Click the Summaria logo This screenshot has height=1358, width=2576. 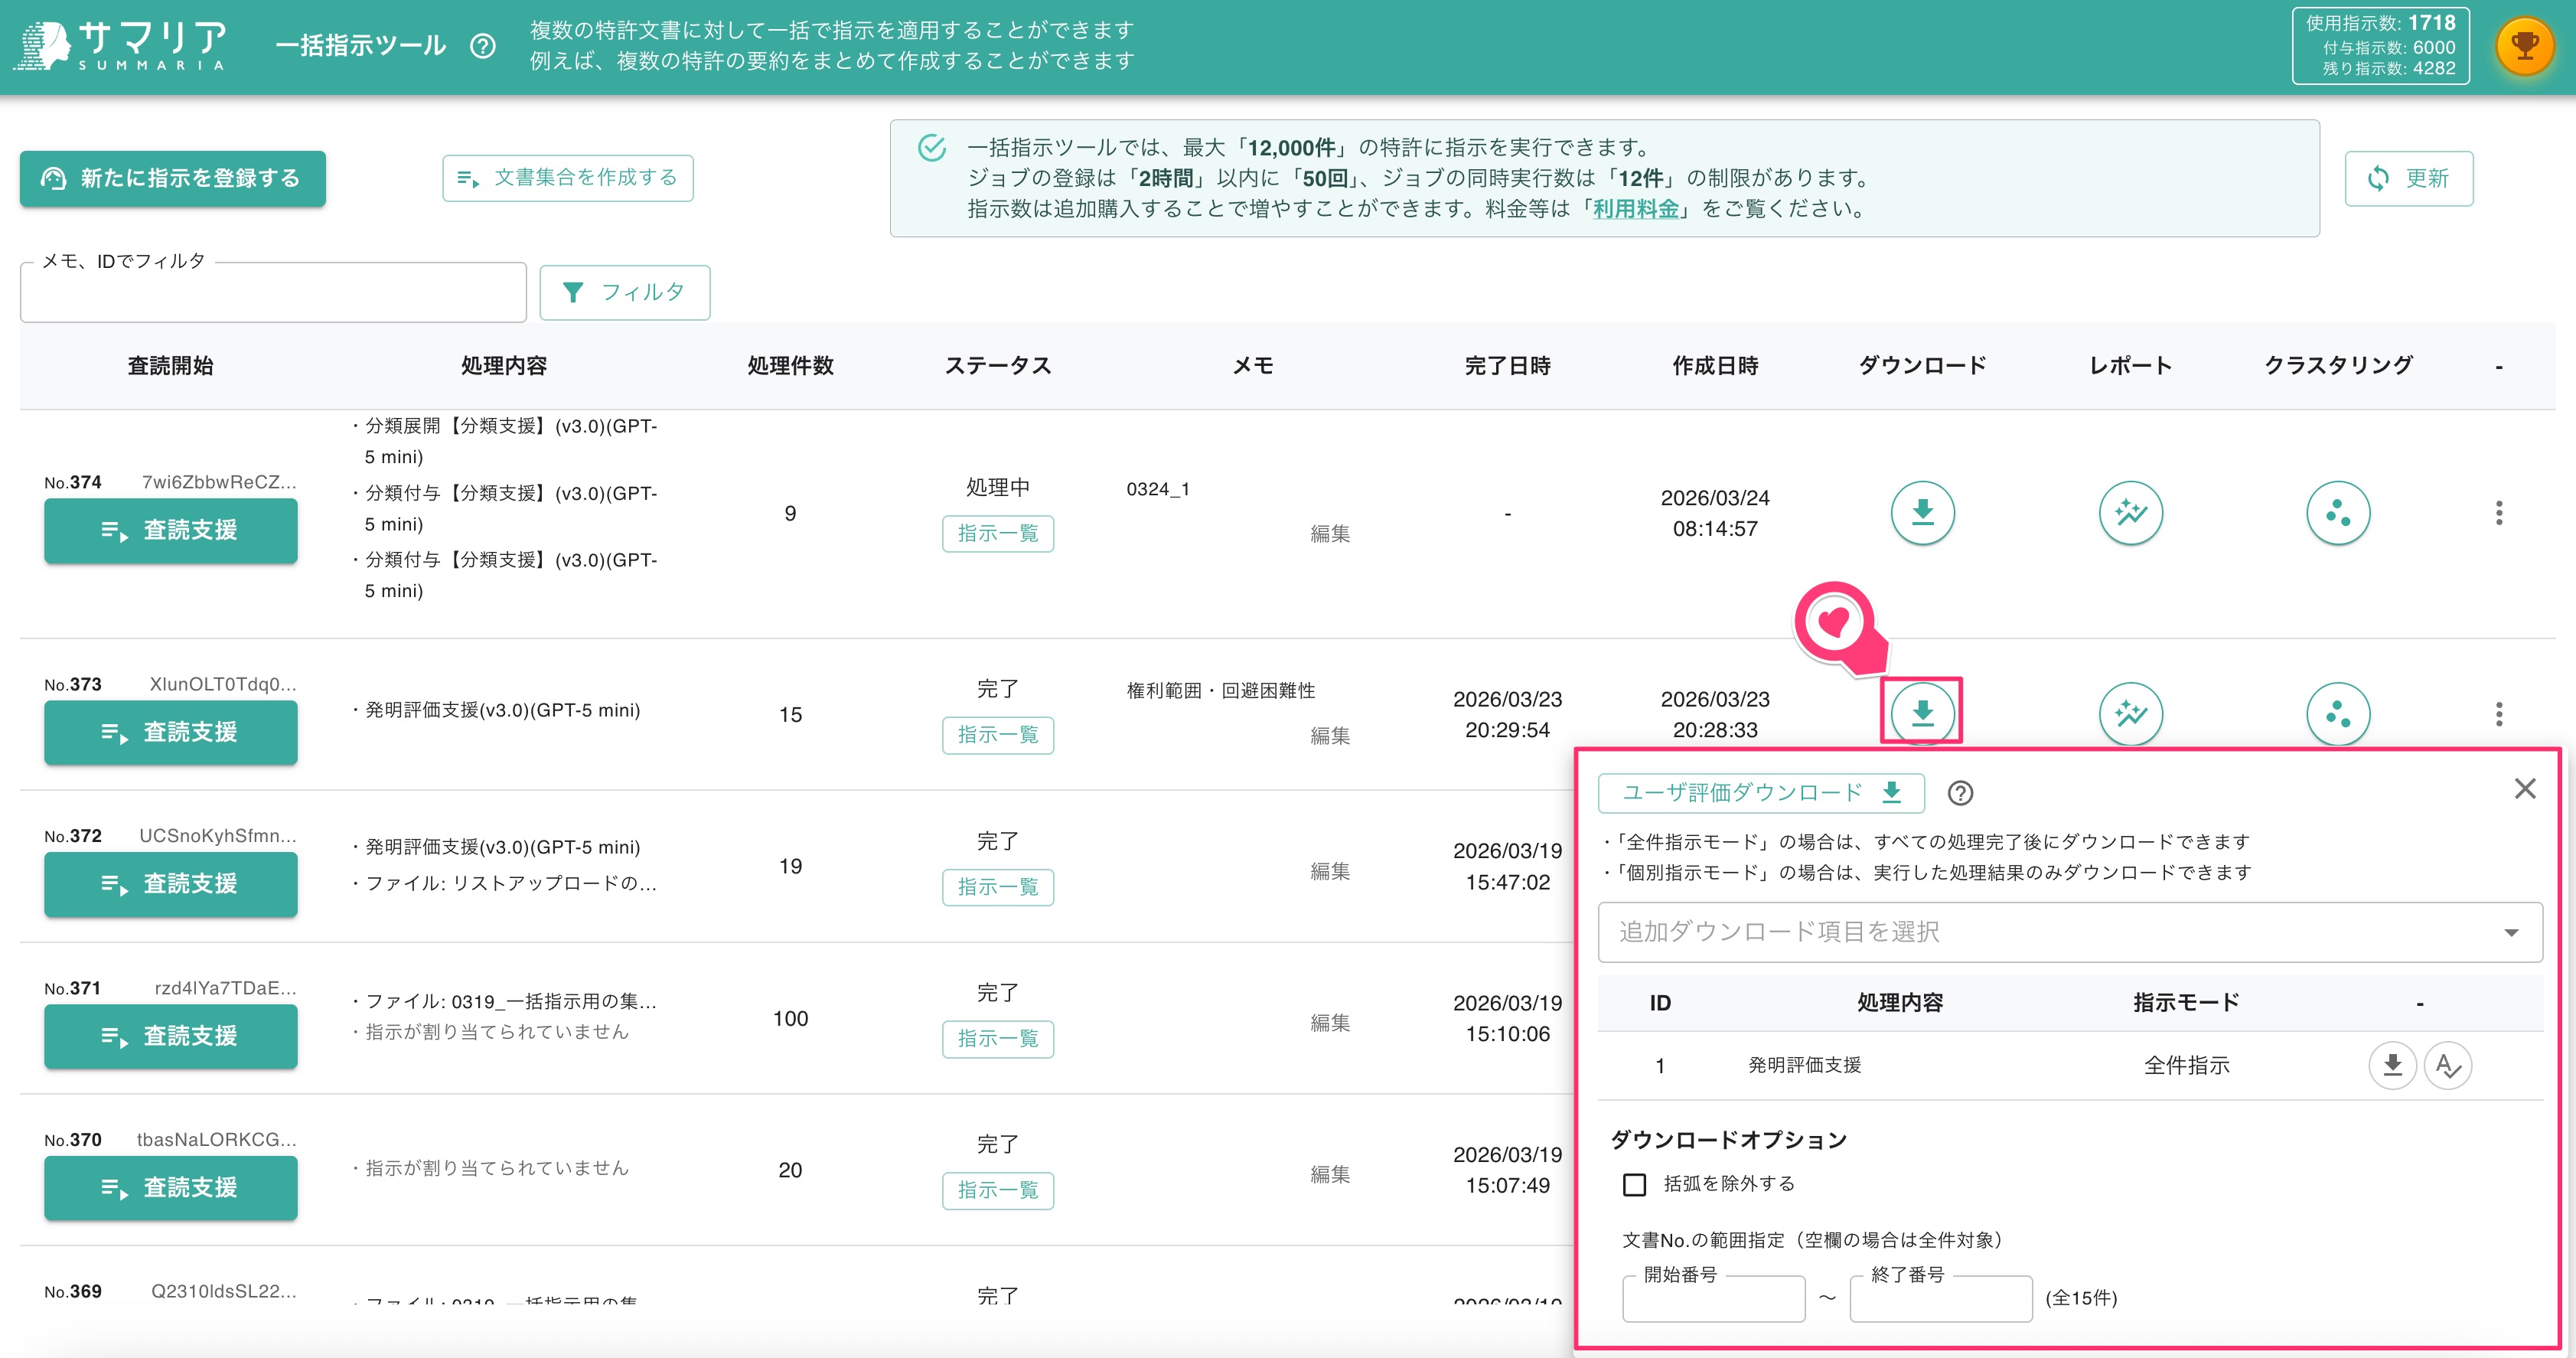120,46
